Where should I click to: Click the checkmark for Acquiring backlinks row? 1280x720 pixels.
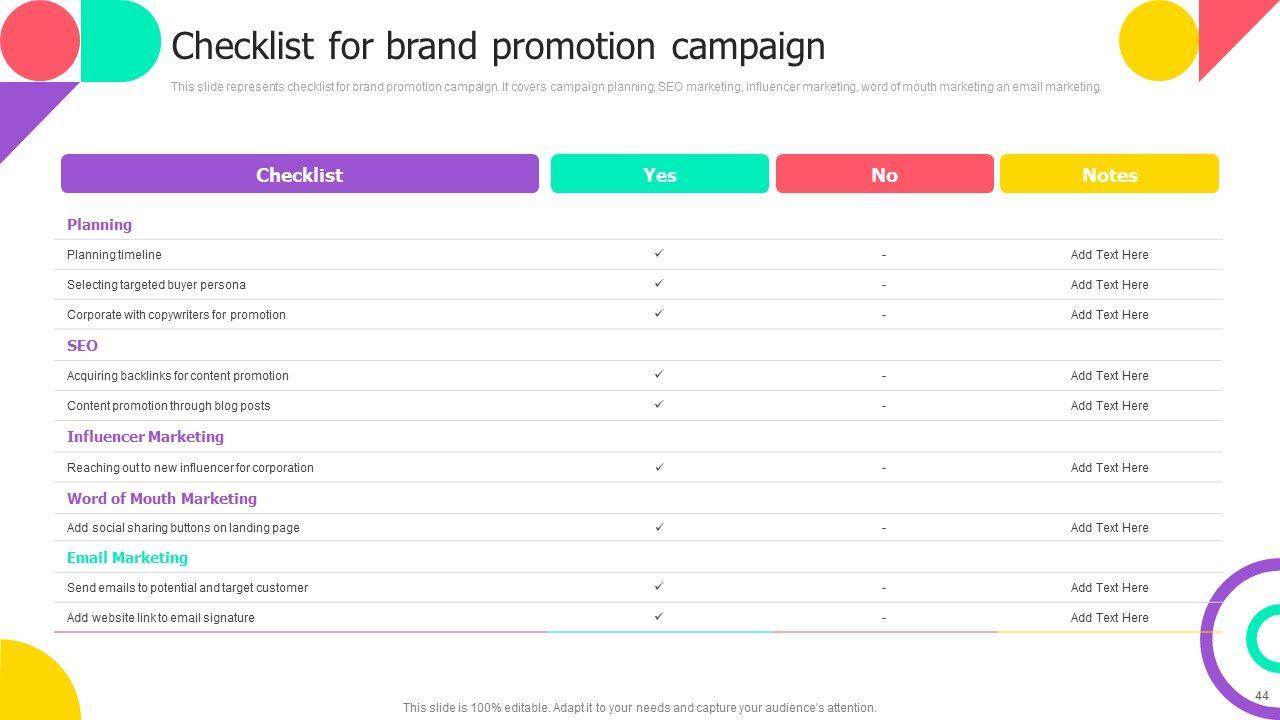pyautogui.click(x=659, y=375)
